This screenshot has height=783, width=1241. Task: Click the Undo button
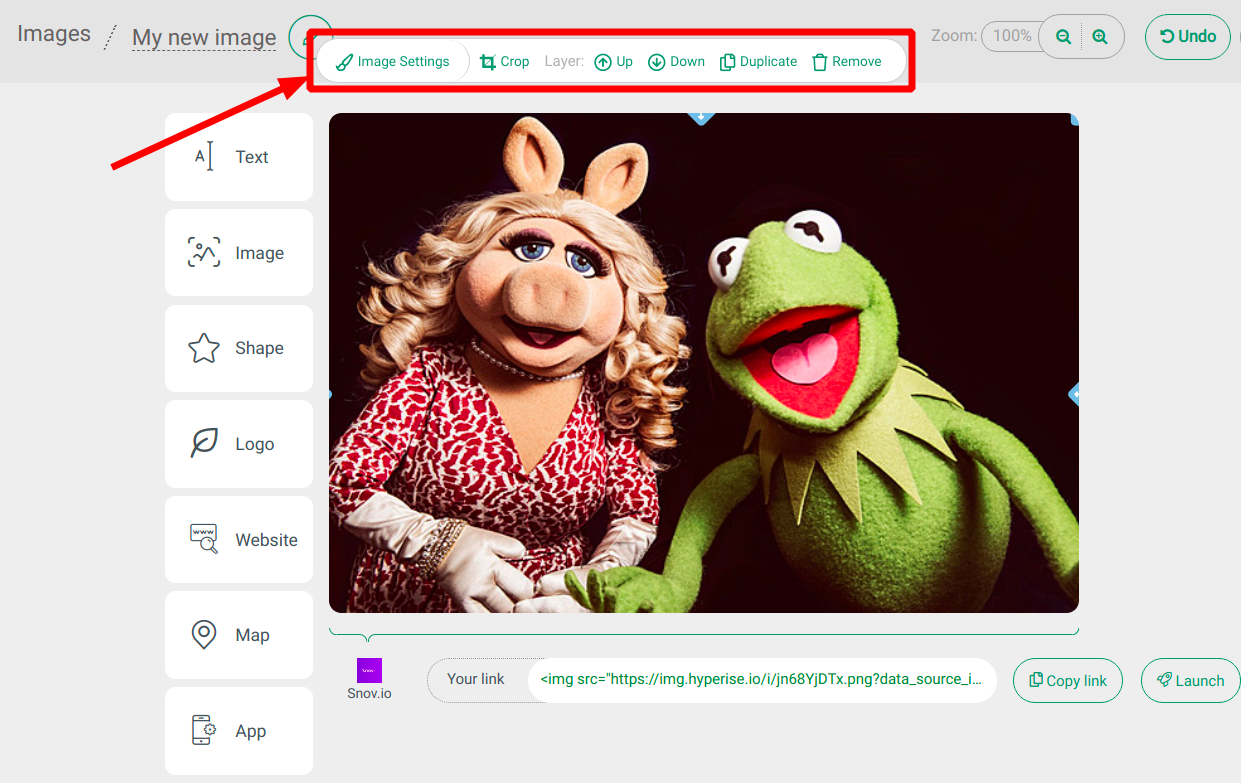[x=1188, y=37]
